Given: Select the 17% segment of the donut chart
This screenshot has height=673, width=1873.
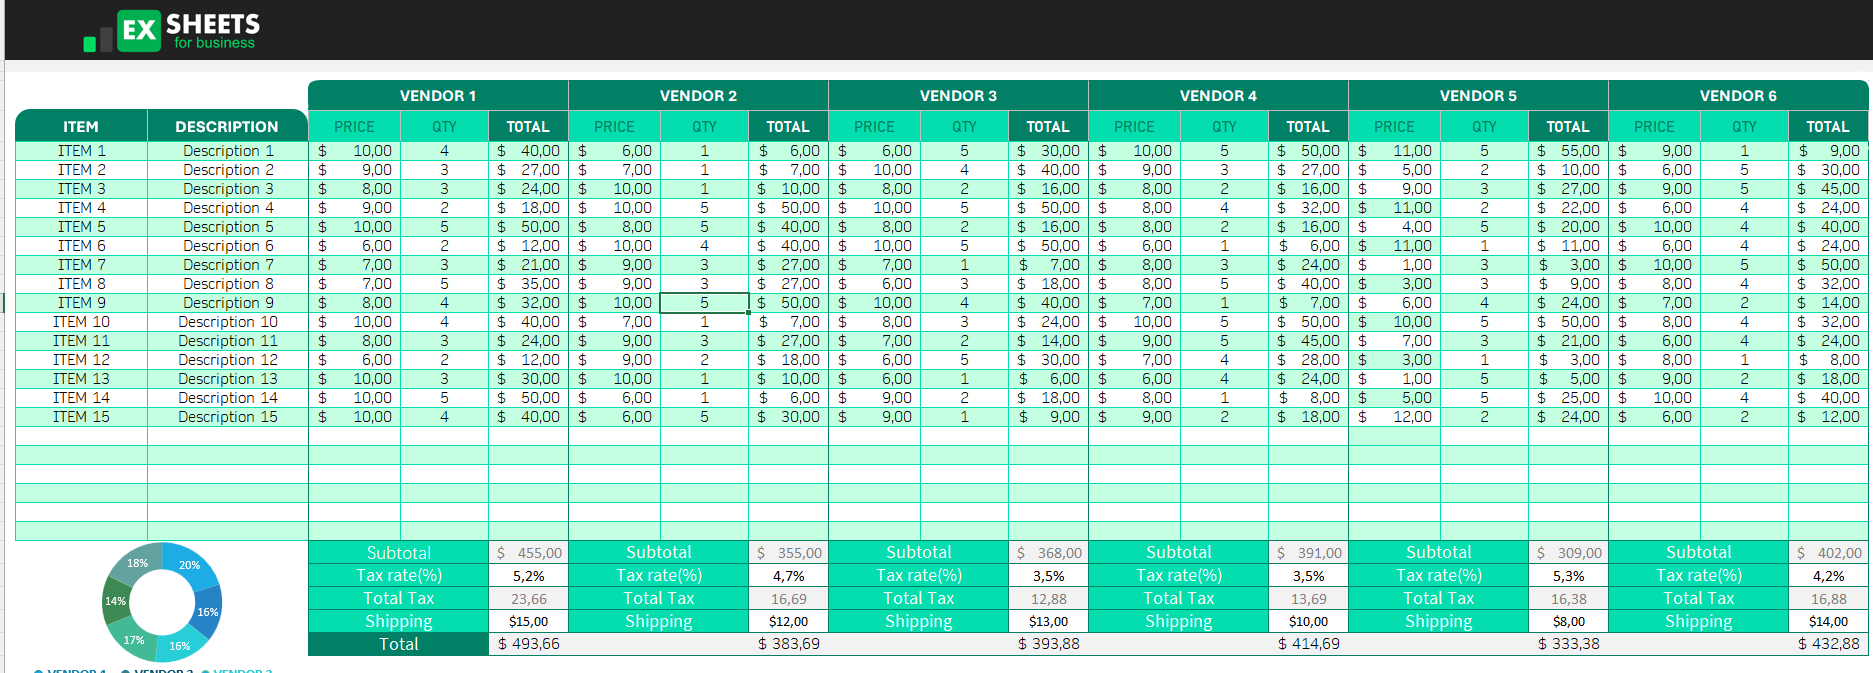Looking at the screenshot, I should (134, 639).
